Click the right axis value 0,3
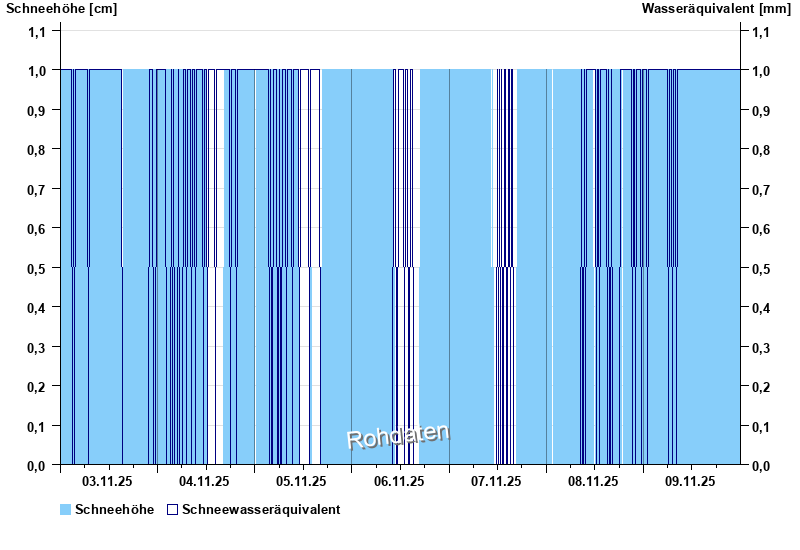Image resolution: width=800 pixels, height=550 pixels. (761, 347)
